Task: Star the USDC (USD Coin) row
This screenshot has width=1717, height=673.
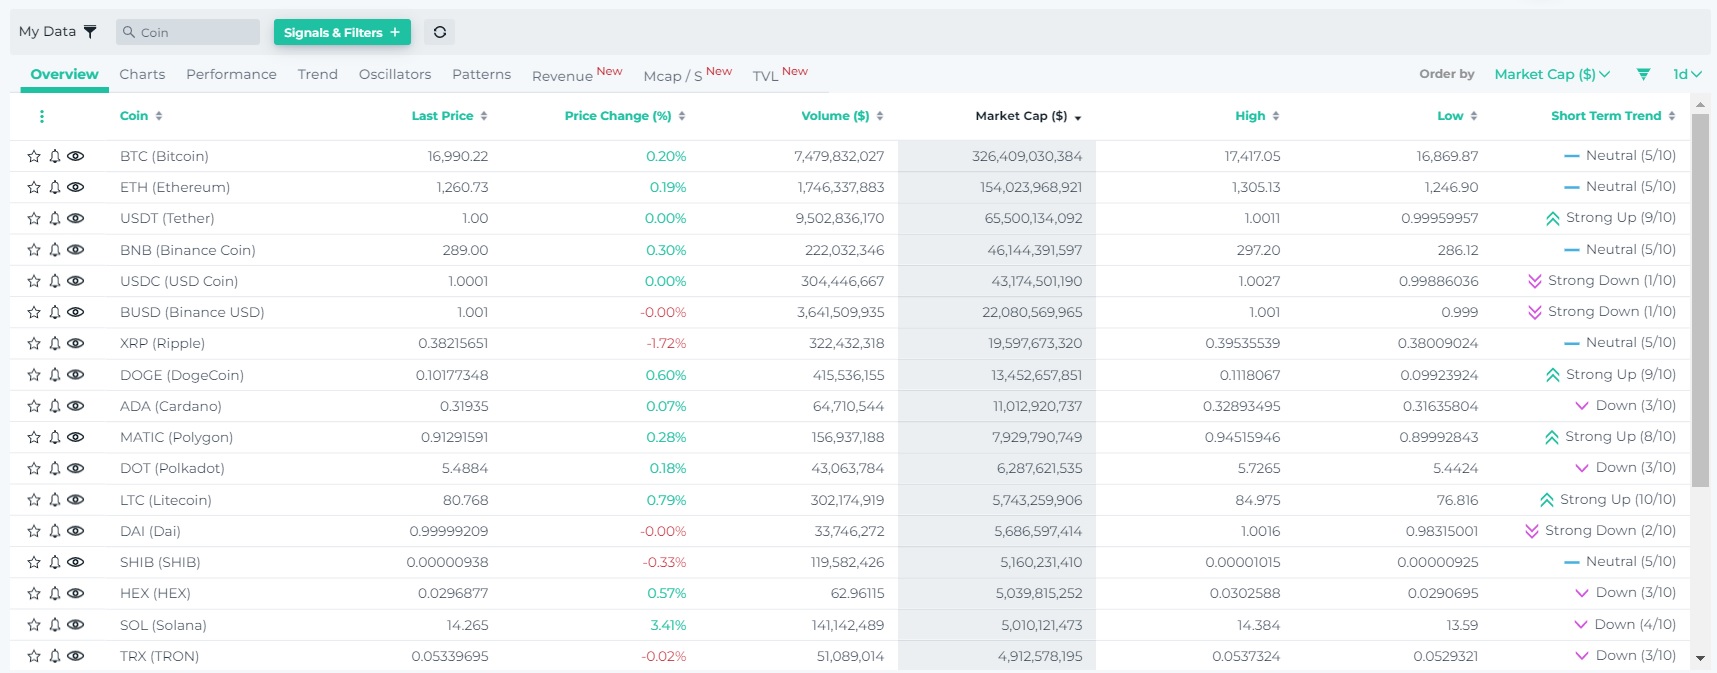Action: (x=34, y=281)
